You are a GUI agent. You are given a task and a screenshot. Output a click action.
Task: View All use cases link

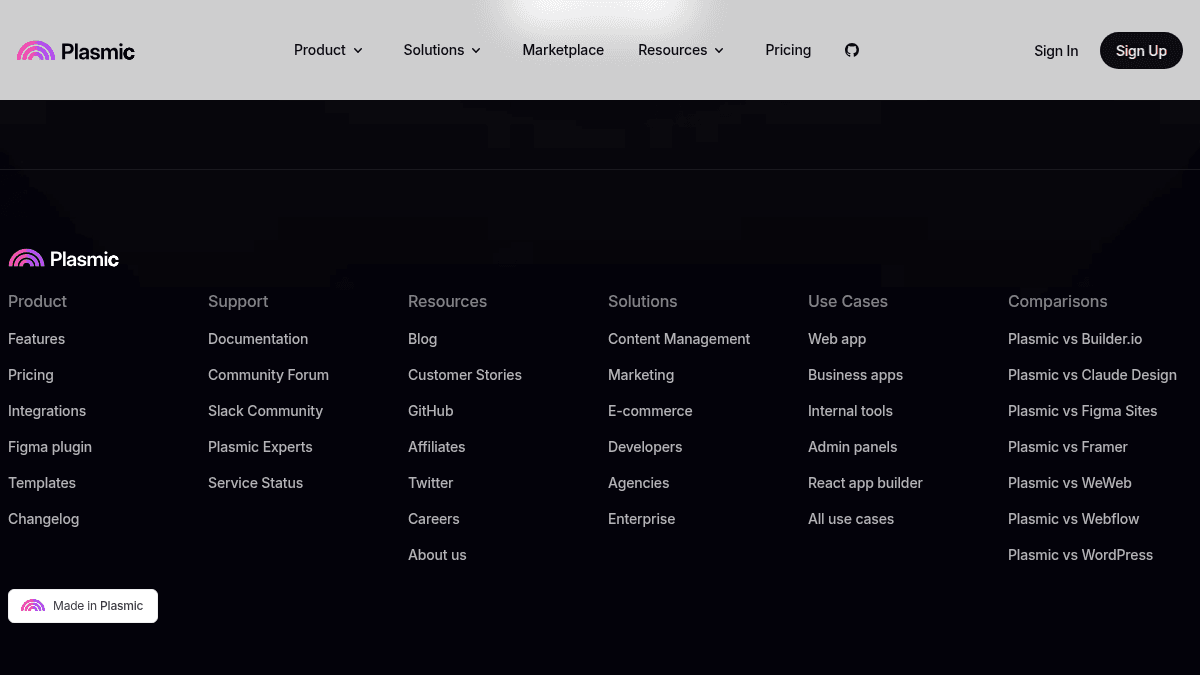851,519
